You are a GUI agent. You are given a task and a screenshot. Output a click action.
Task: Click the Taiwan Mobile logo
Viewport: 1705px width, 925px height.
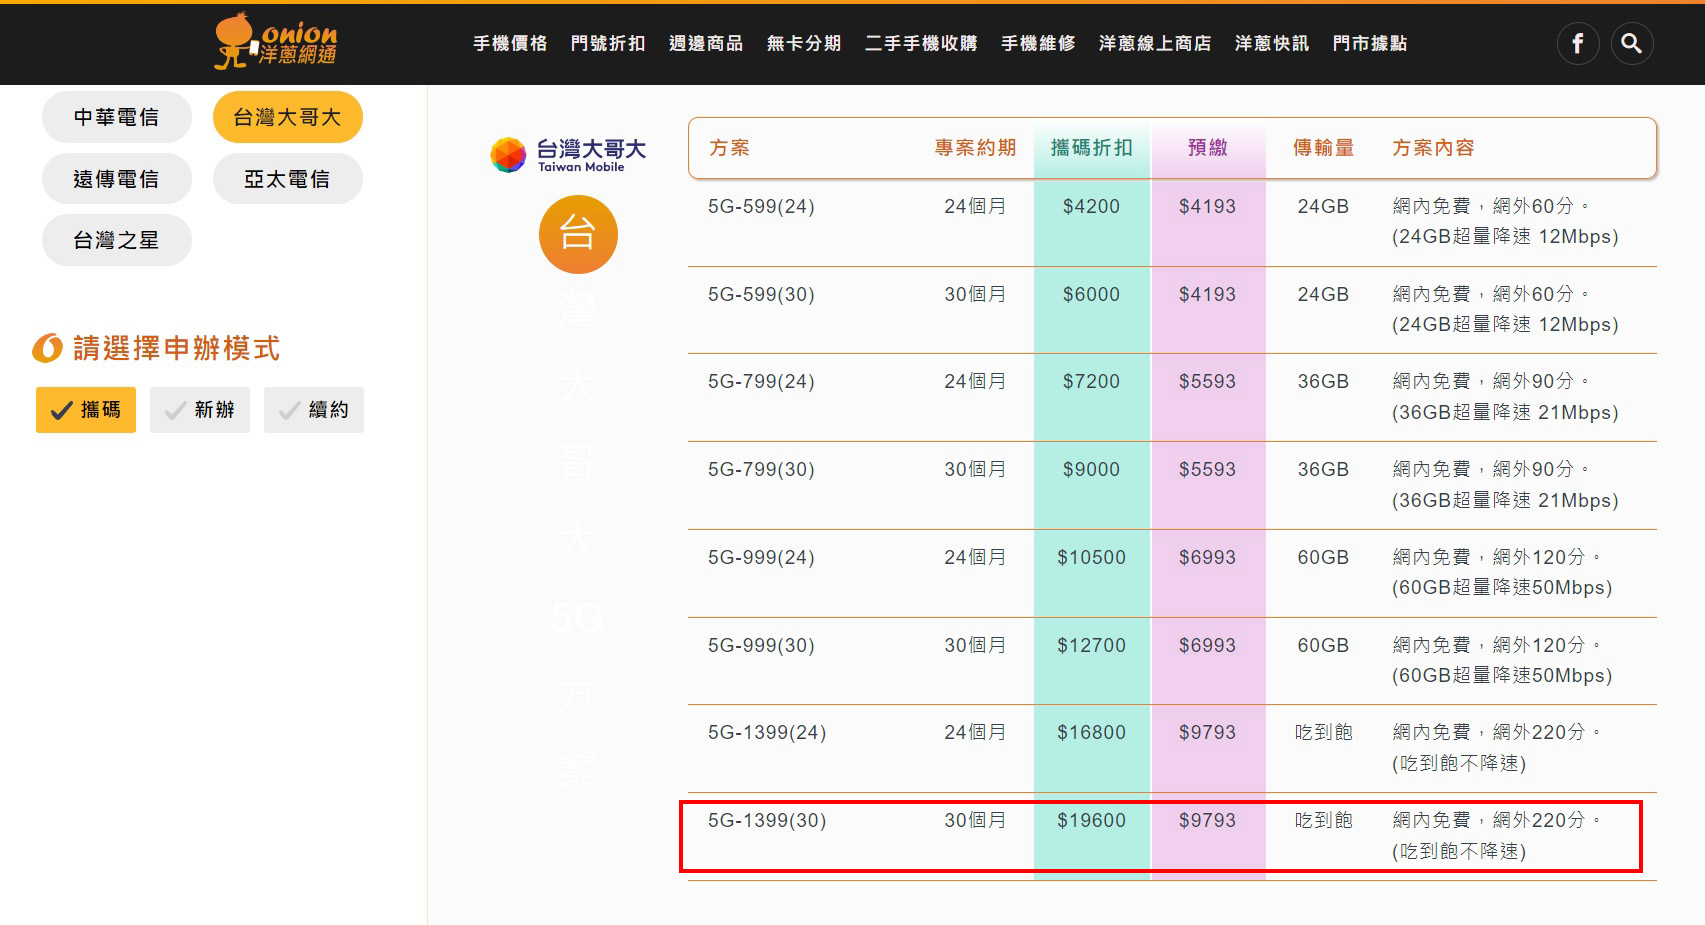click(568, 155)
